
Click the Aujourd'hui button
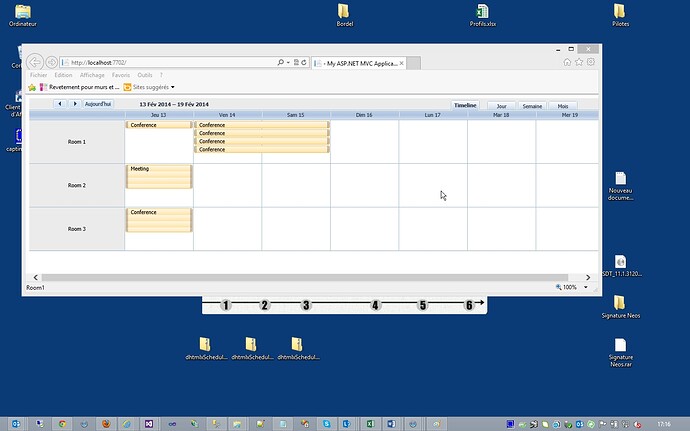click(98, 104)
